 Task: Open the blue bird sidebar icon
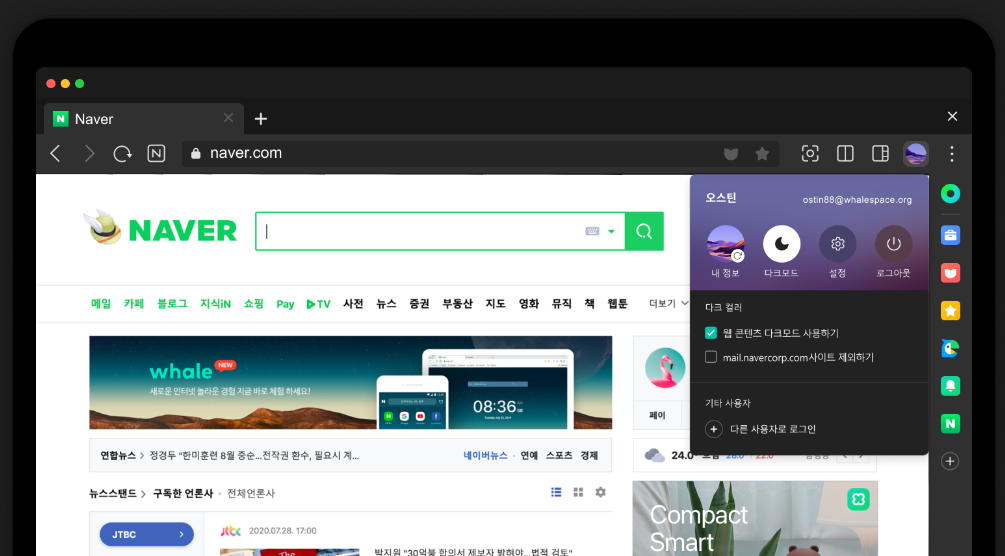click(x=951, y=348)
